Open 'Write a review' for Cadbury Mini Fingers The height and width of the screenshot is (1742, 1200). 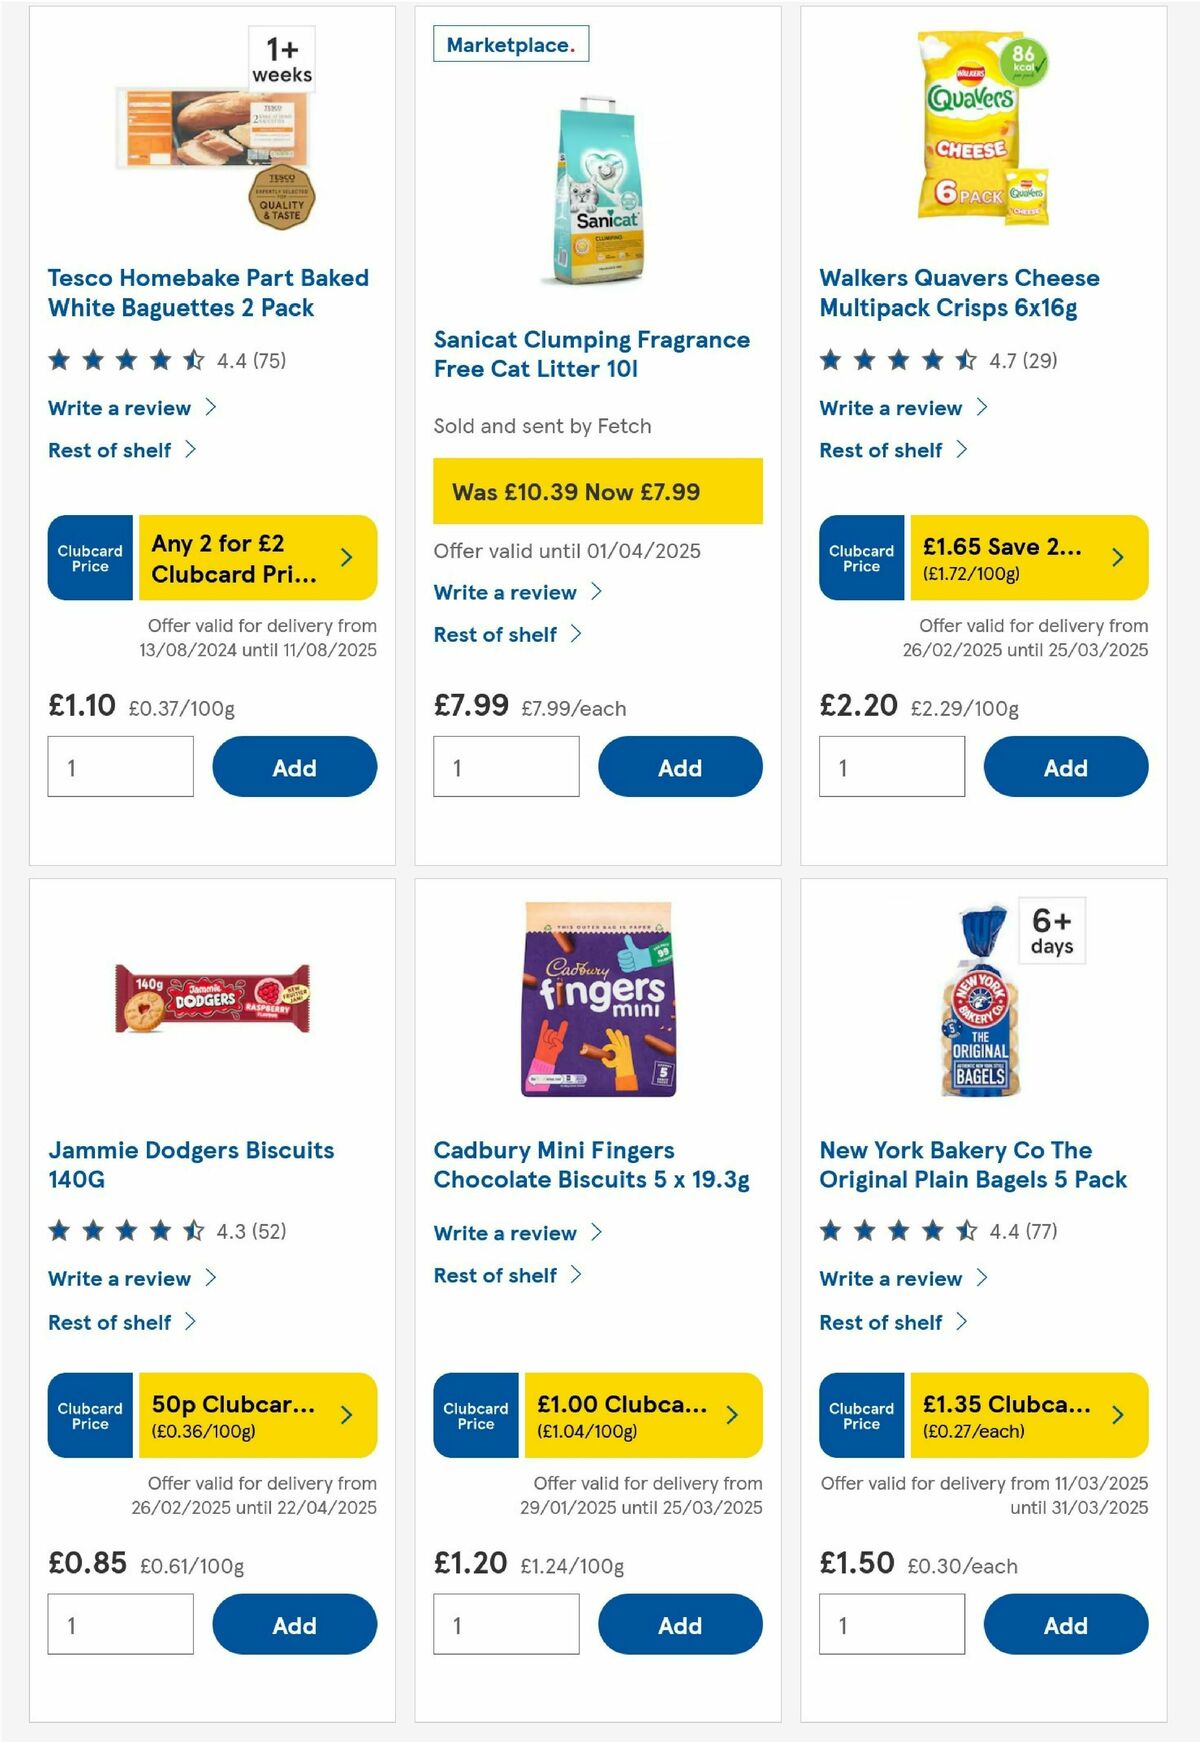click(506, 1233)
